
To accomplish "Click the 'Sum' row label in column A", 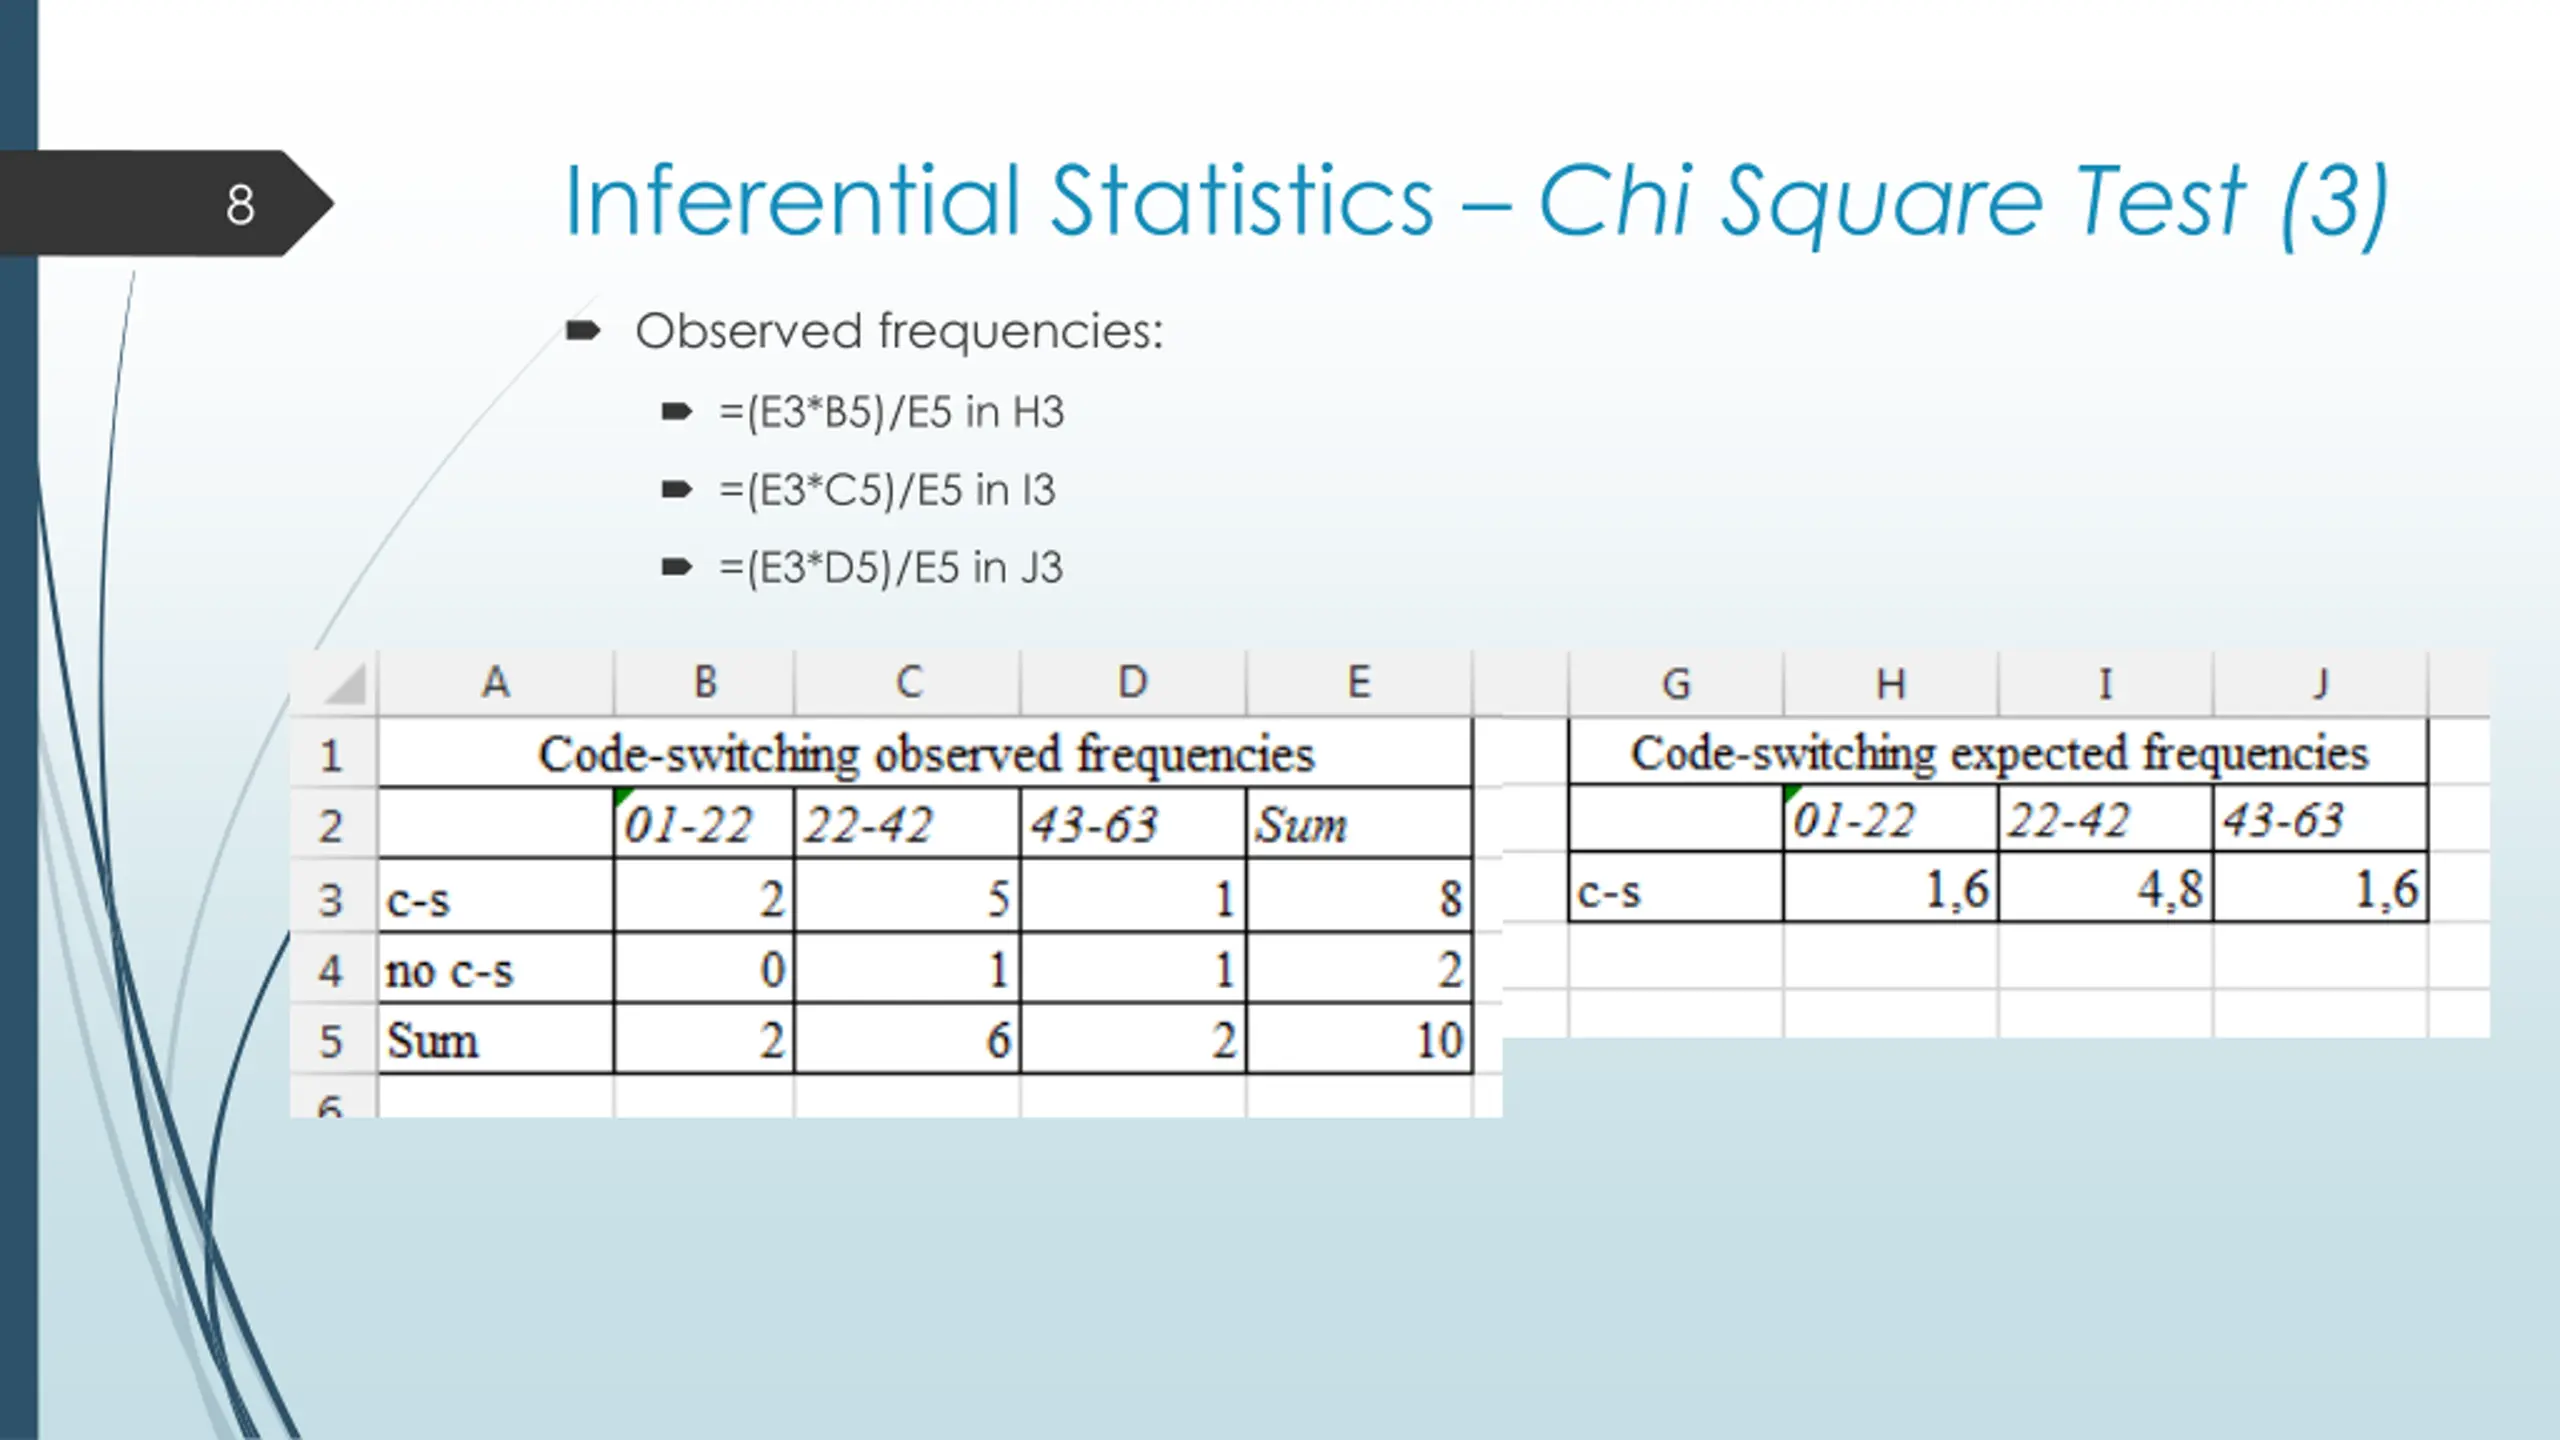I will [x=496, y=1040].
